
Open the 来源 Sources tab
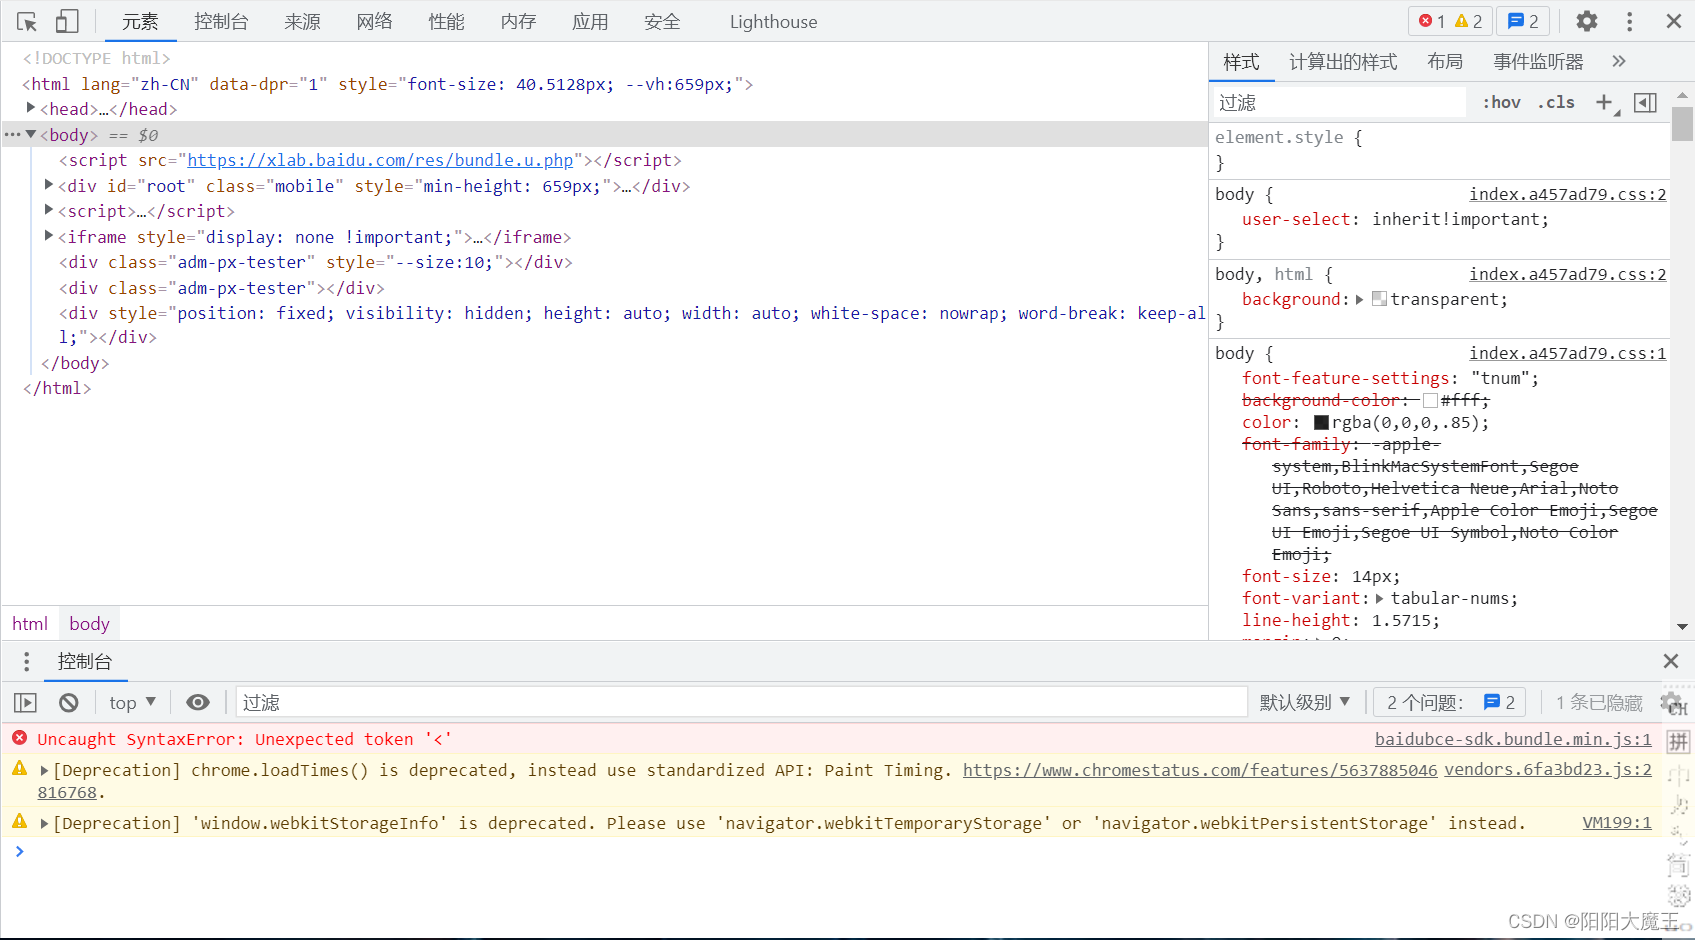click(302, 21)
